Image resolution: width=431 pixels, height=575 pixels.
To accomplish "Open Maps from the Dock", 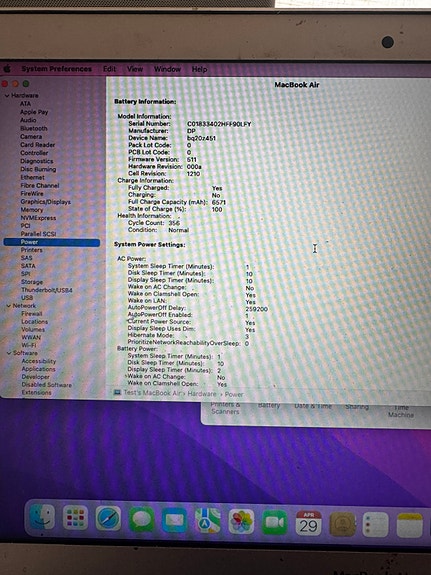I will tap(208, 520).
